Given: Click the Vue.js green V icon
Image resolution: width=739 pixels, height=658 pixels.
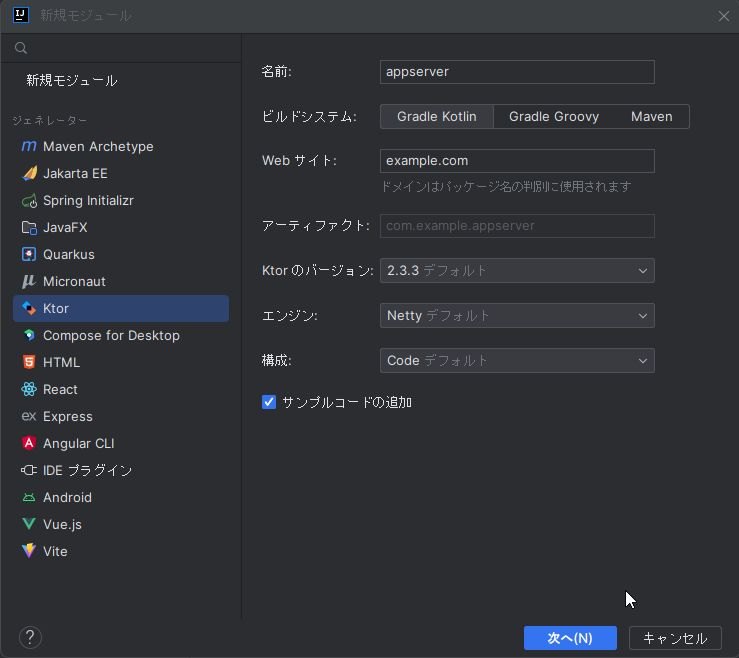Looking at the screenshot, I should point(29,524).
